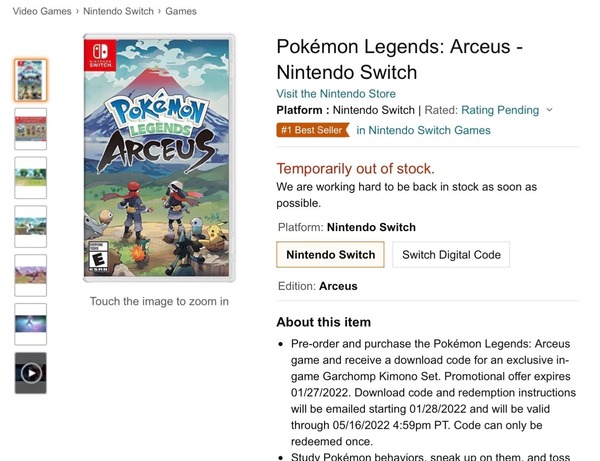Image resolution: width=600 pixels, height=461 pixels.
Task: Go to Nintendo Switch breadcrumb
Action: (119, 12)
